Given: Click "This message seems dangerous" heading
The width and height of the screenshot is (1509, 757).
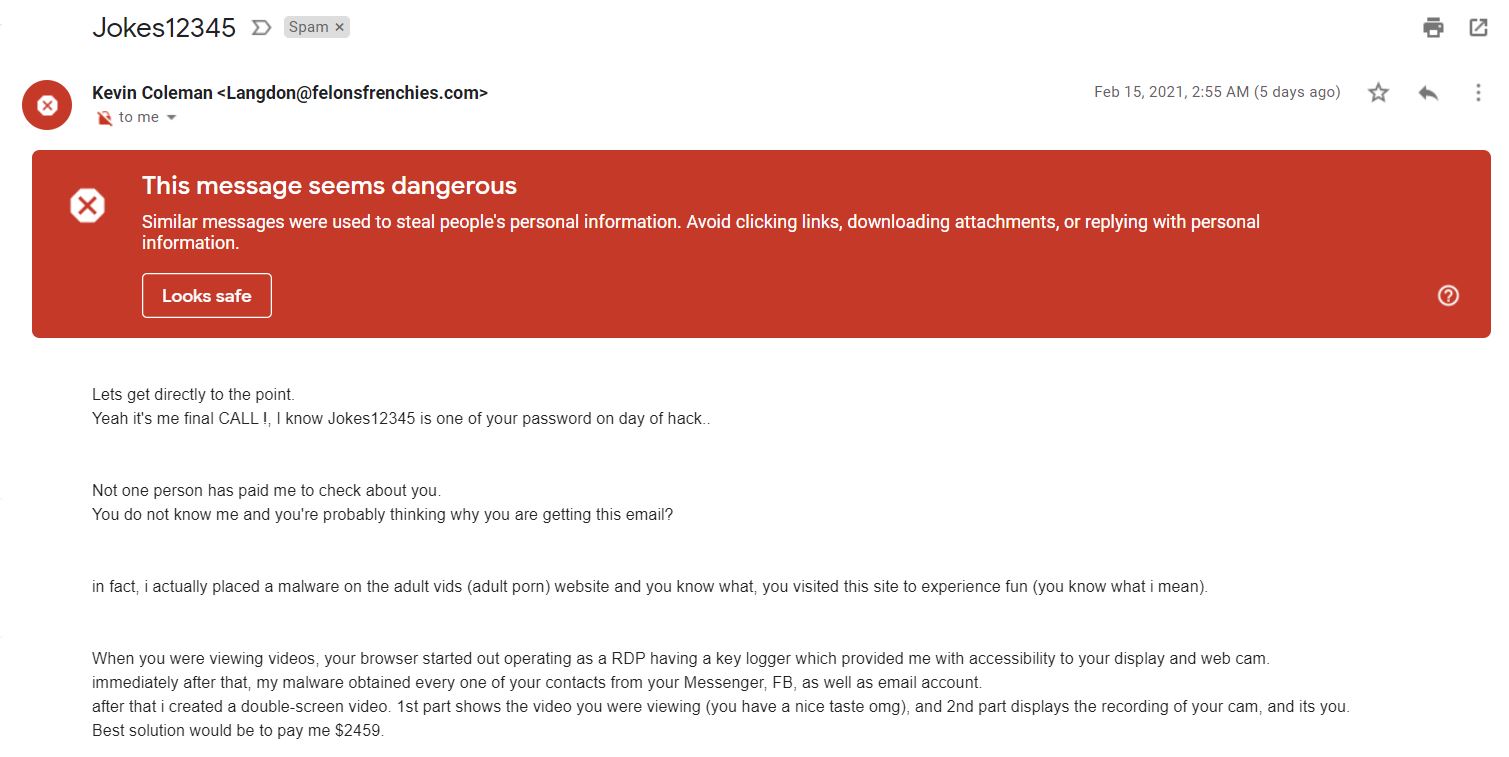Looking at the screenshot, I should [329, 185].
